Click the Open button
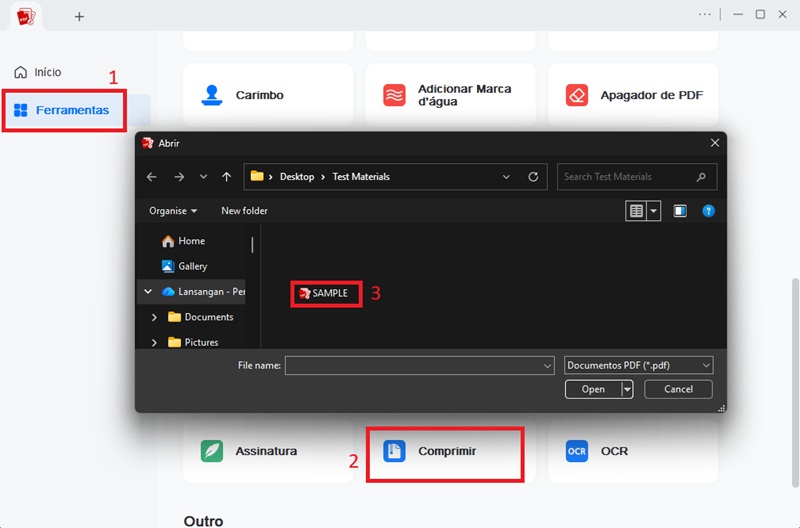800x528 pixels. coord(593,389)
